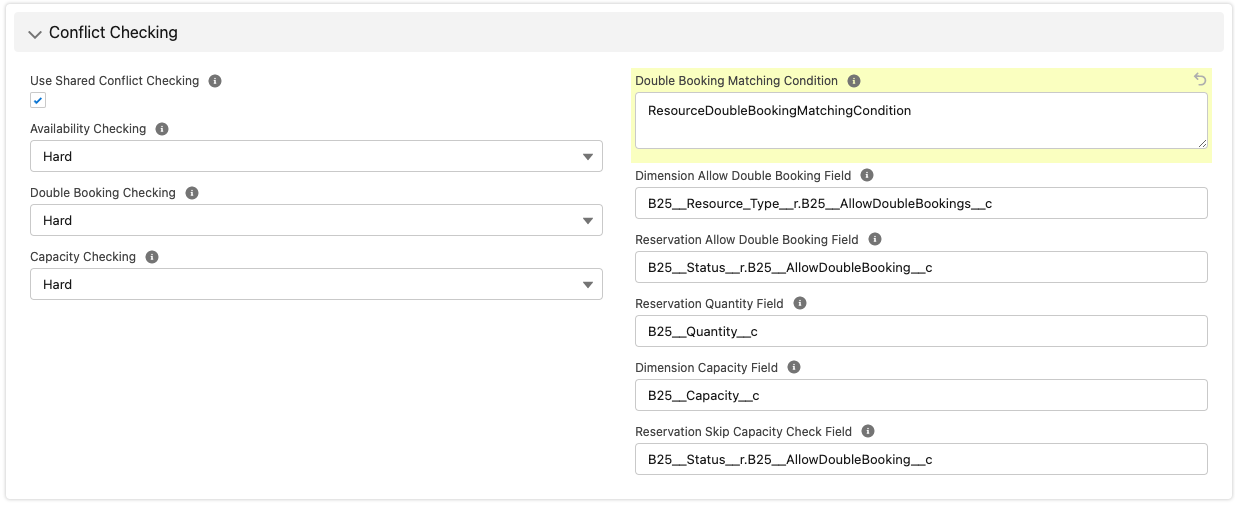The width and height of the screenshot is (1235, 505).
Task: Open the Capacity Checking dropdown
Action: click(x=316, y=284)
